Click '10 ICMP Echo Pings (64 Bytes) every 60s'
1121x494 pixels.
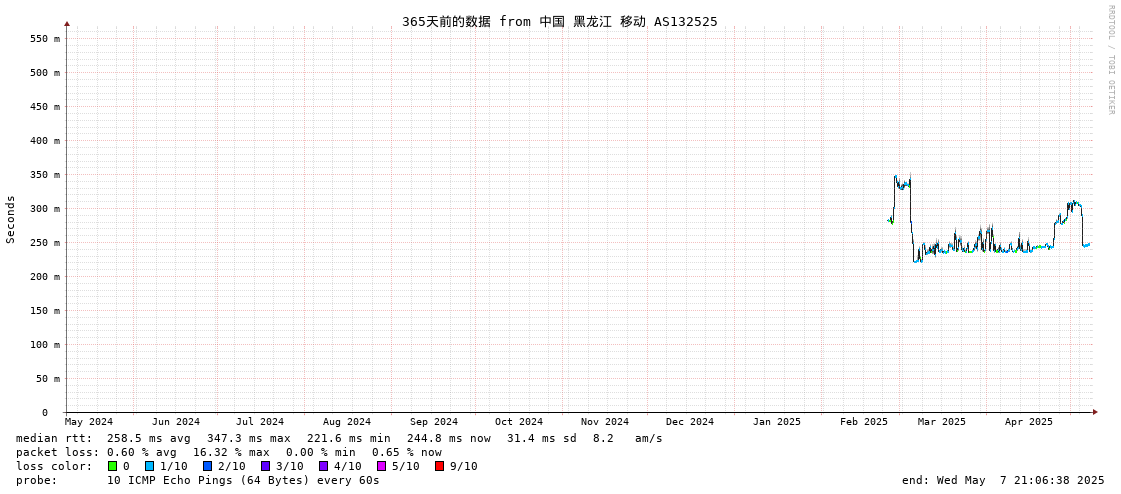[243, 480]
